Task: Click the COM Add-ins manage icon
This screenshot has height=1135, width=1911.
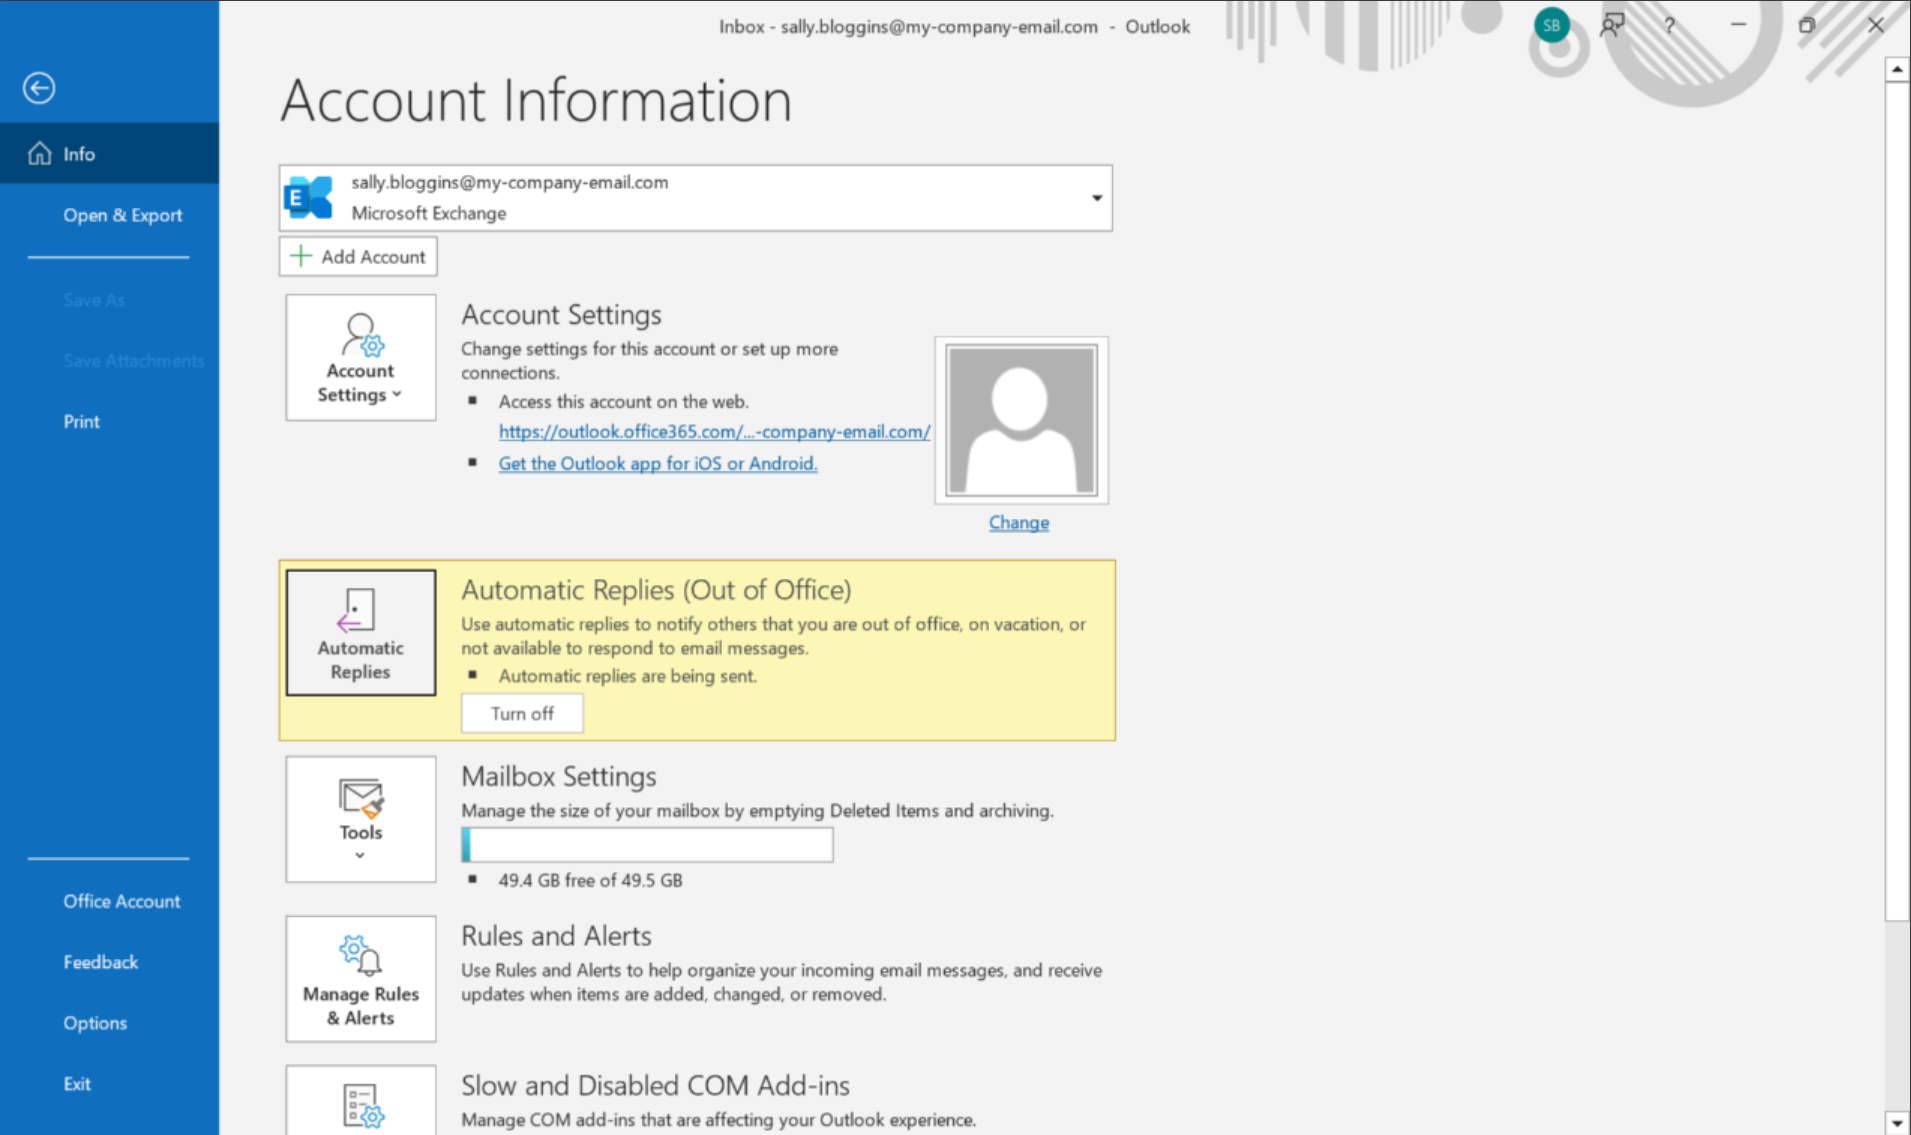Action: (361, 1104)
